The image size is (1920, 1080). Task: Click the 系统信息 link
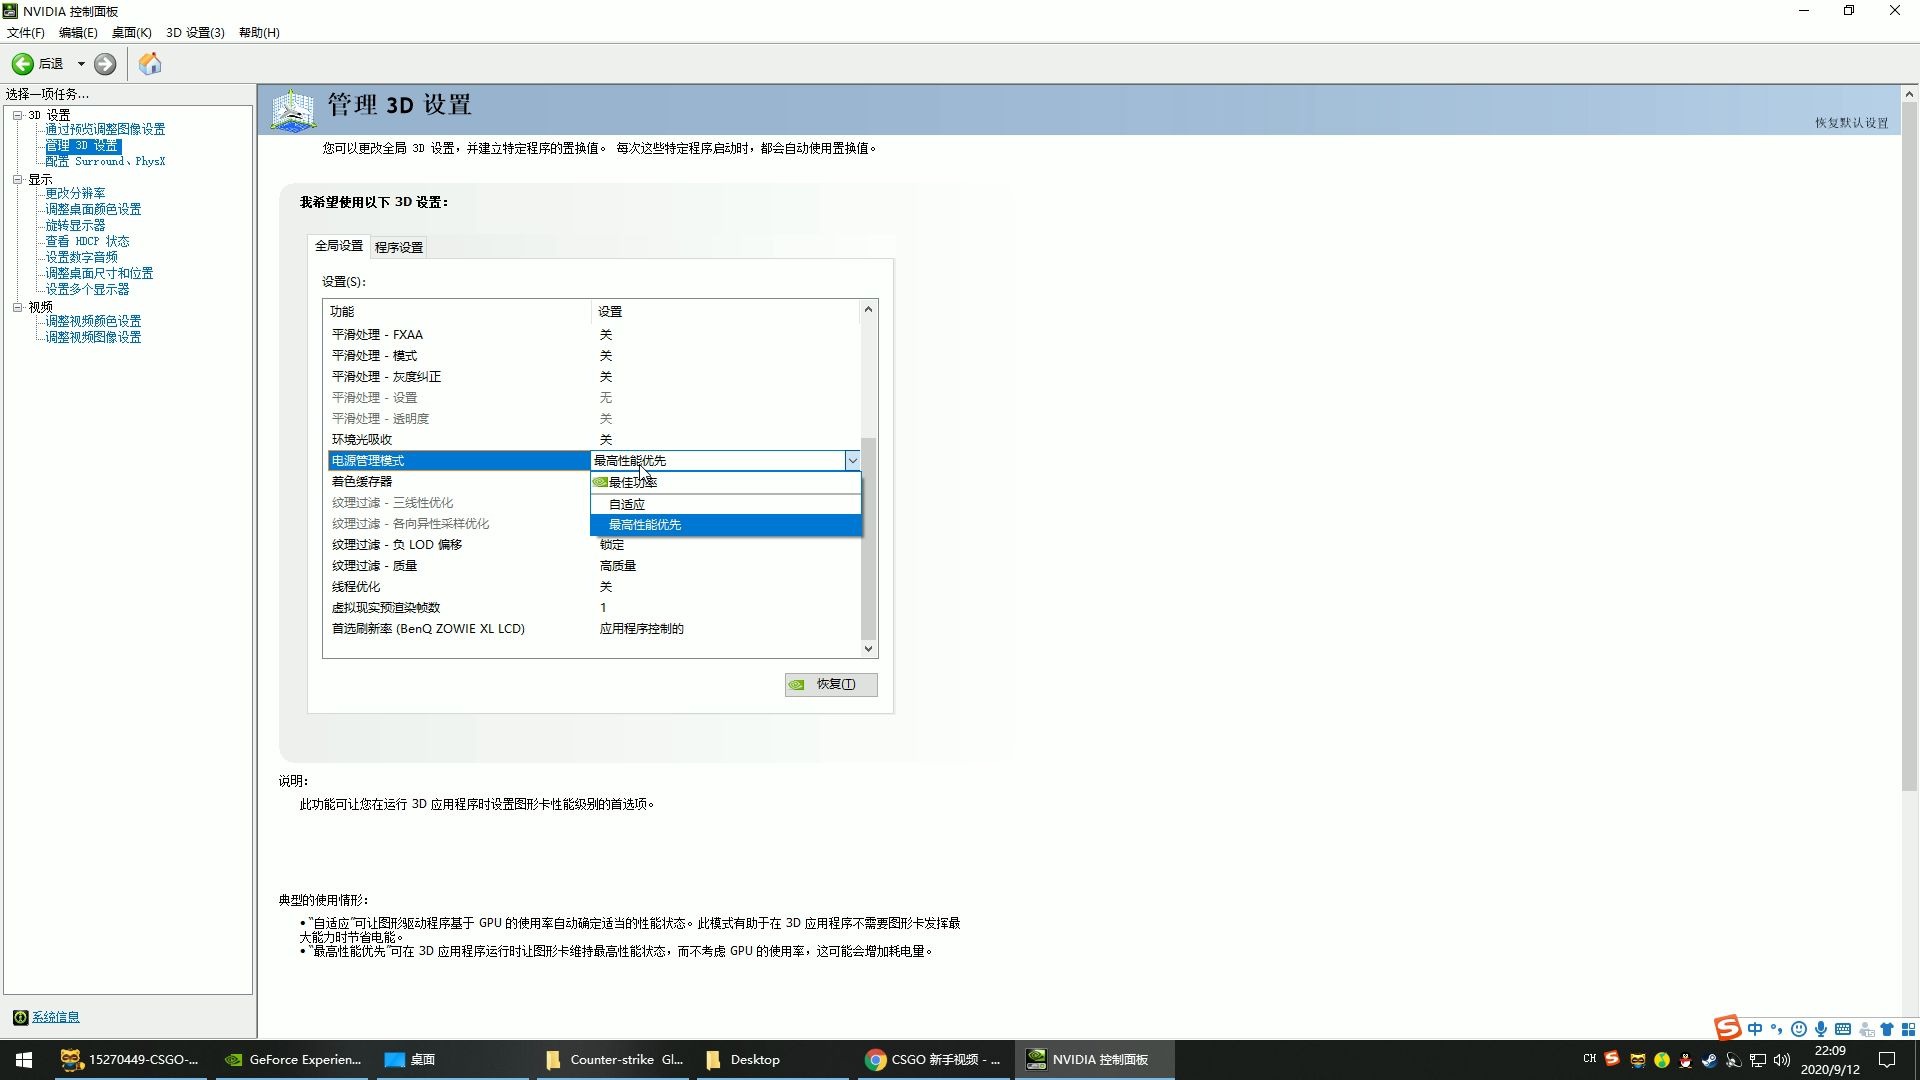pyautogui.click(x=55, y=1017)
